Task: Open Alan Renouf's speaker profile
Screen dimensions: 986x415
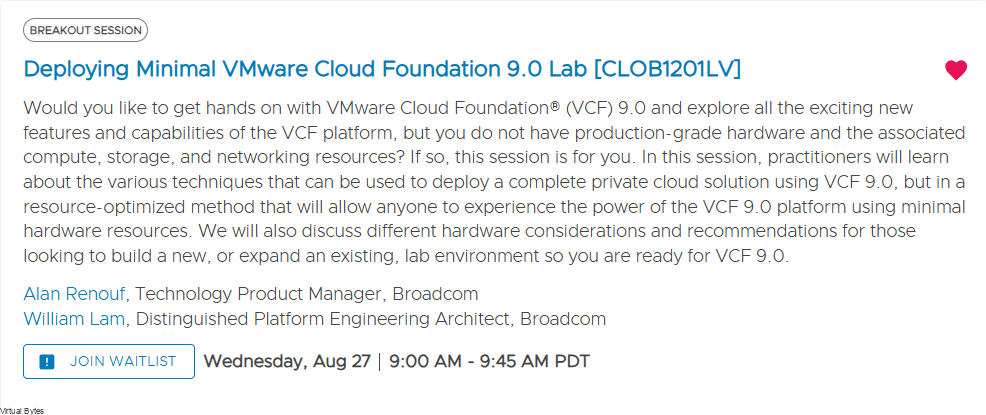Action: (74, 294)
